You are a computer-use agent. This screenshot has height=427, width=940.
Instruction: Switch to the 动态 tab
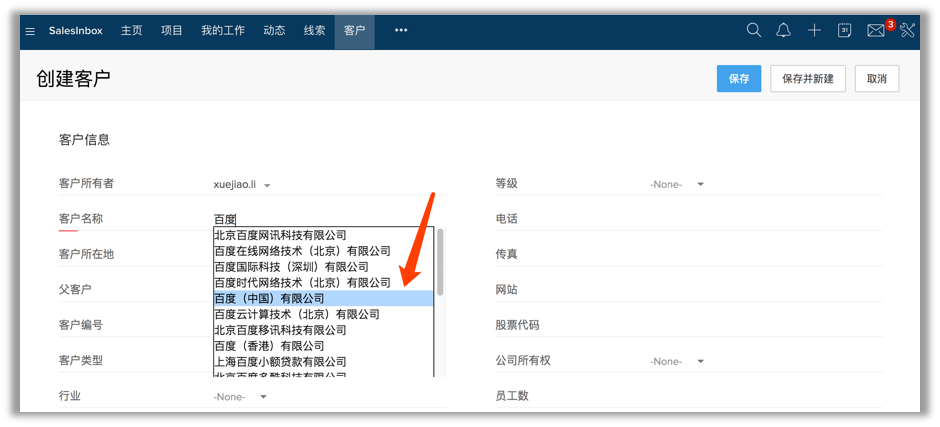point(274,31)
